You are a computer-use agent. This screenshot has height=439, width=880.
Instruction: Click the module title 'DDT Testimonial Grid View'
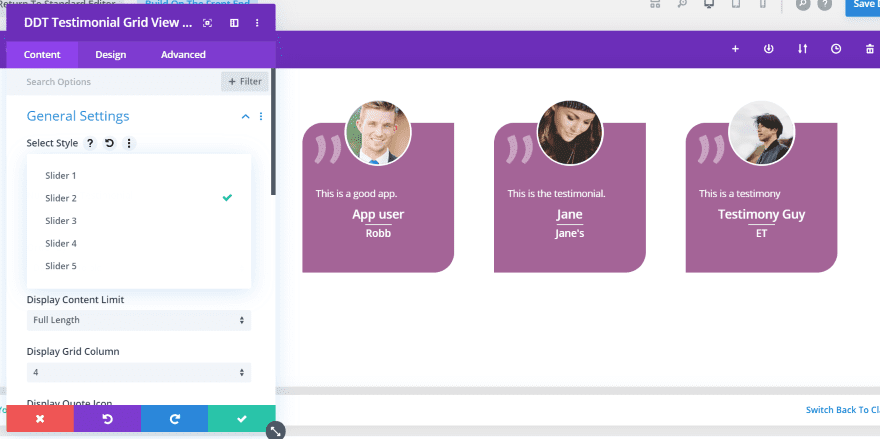108,22
